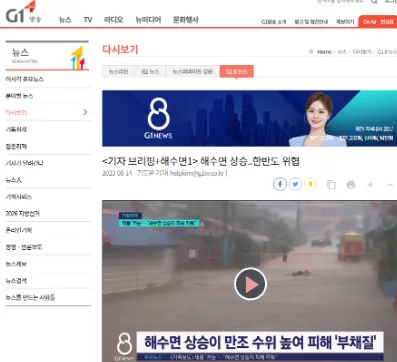The width and height of the screenshot is (397, 362).
Task: Select the 뉴스퍼레이드 강원 tab
Action: [193, 71]
